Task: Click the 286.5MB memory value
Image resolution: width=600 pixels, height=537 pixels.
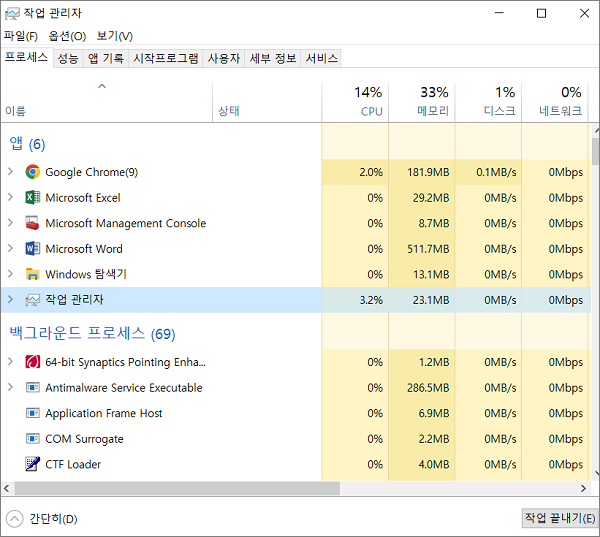Action: (428, 388)
